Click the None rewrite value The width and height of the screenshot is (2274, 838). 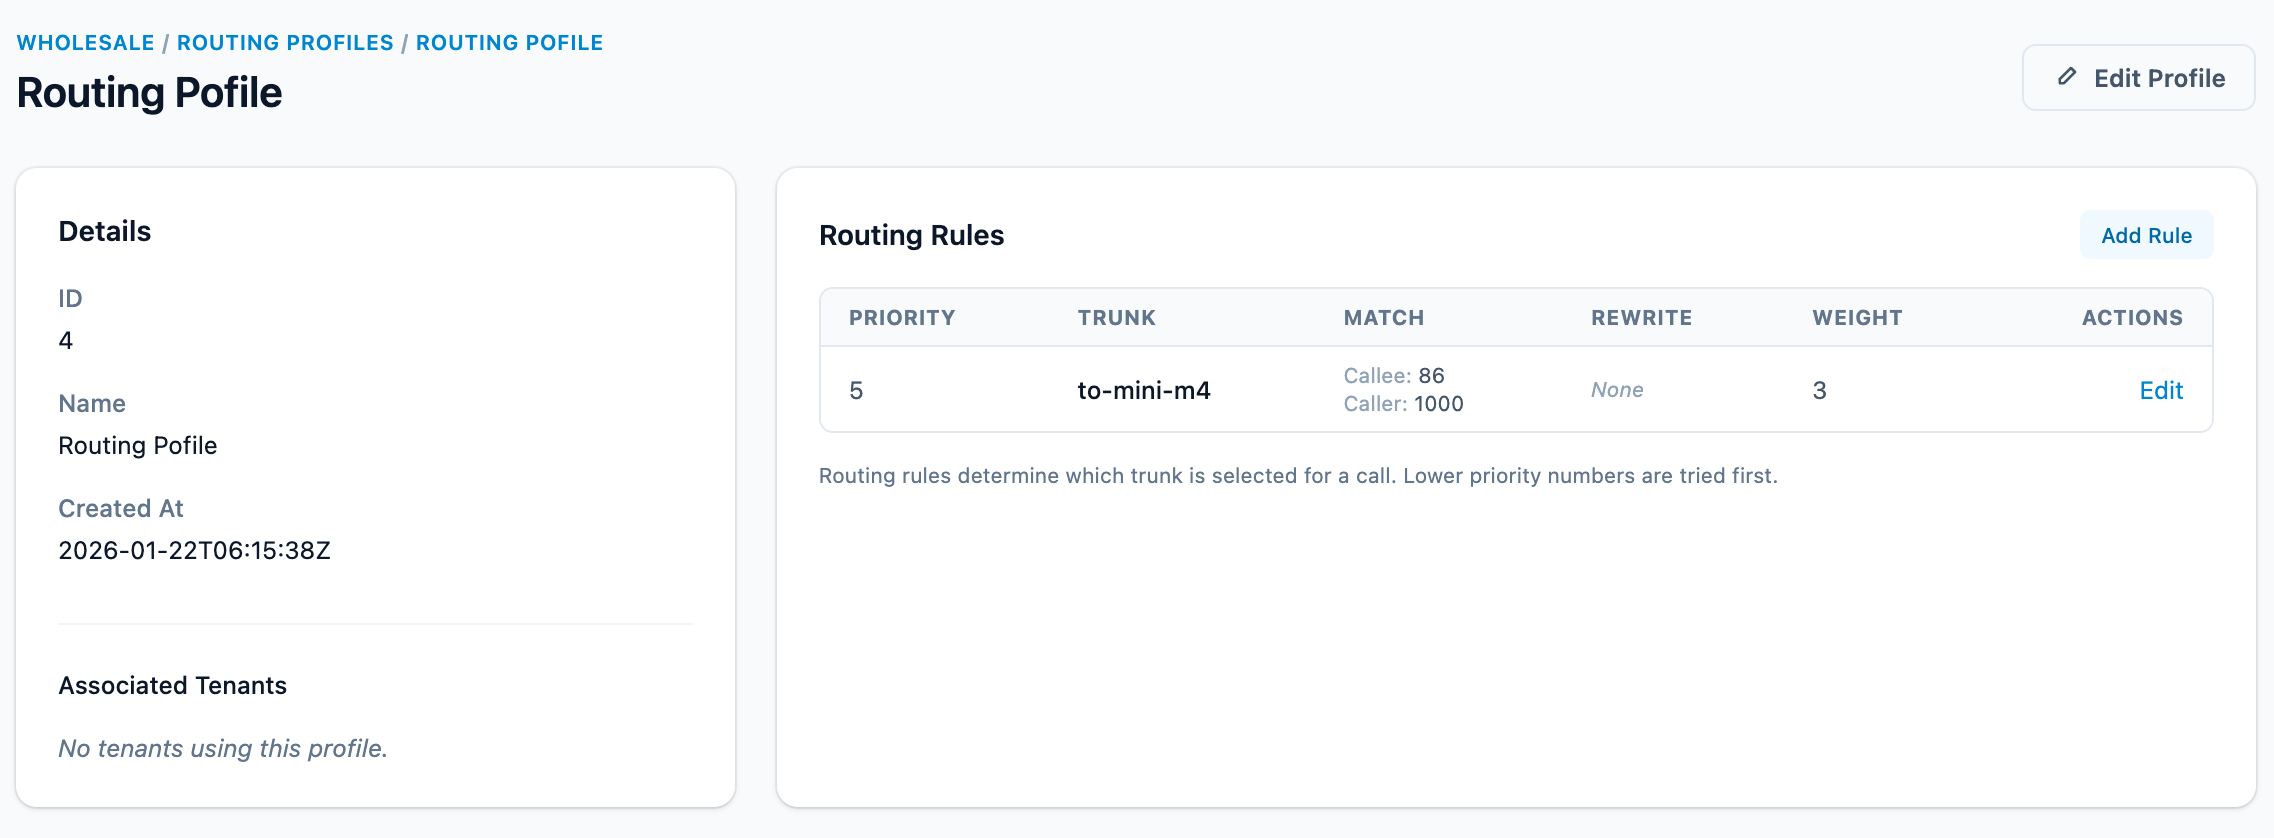coord(1616,390)
